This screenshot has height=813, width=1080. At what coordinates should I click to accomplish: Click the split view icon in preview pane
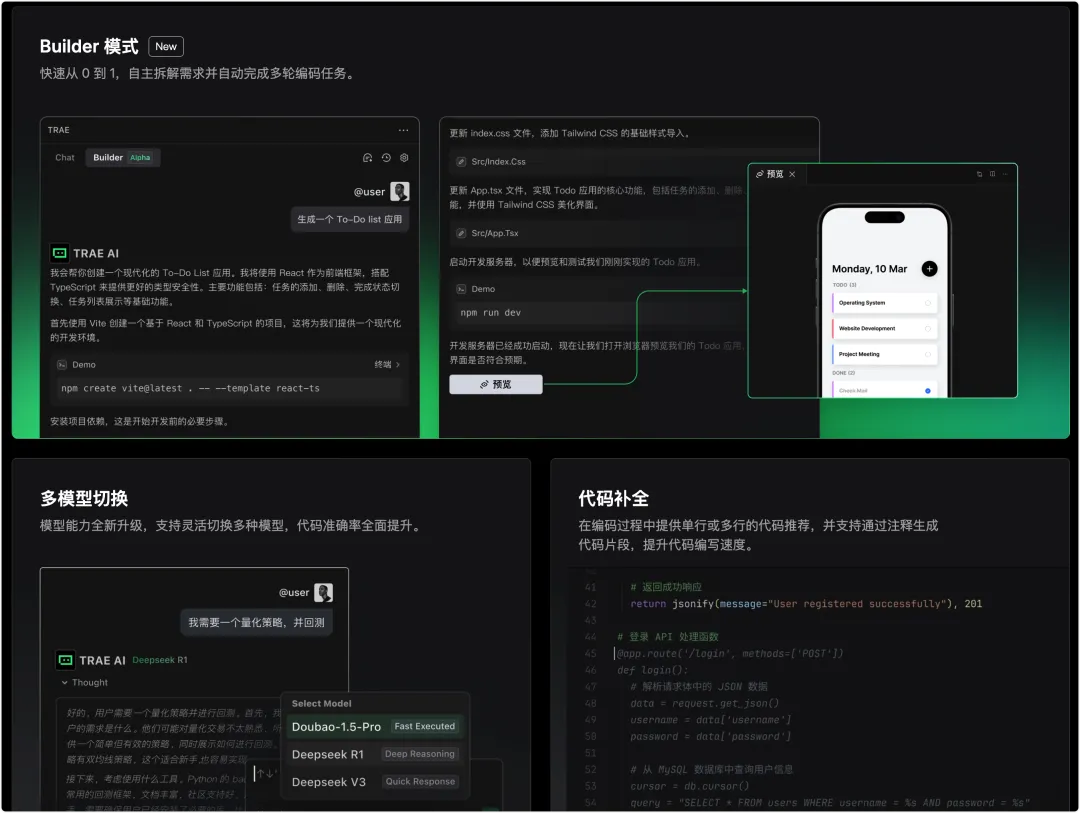993,174
